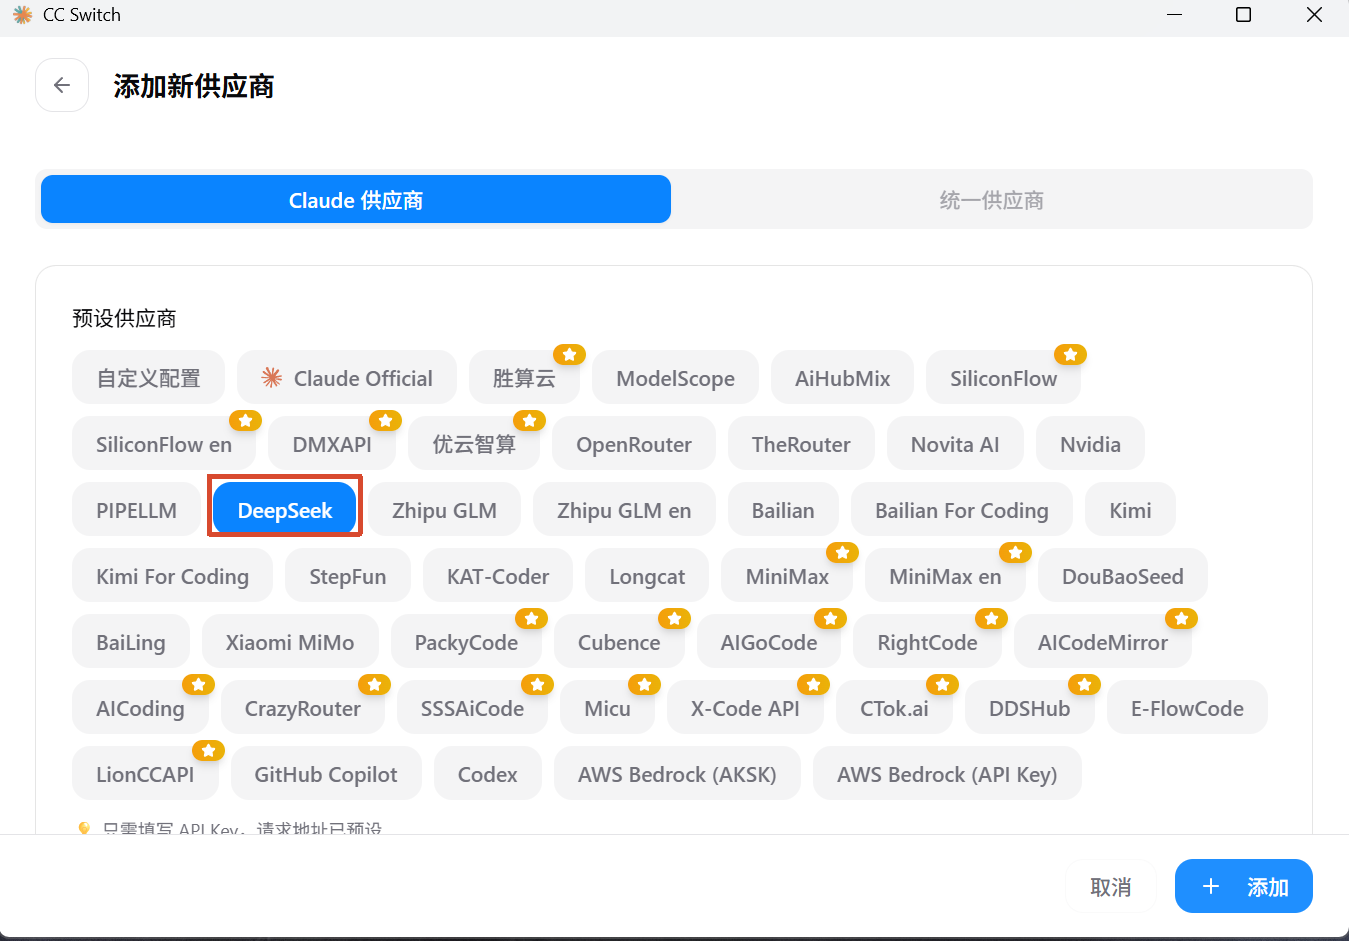Viewport: 1349px width, 941px height.
Task: Pick the DouBaoSeed preset
Action: [1122, 576]
